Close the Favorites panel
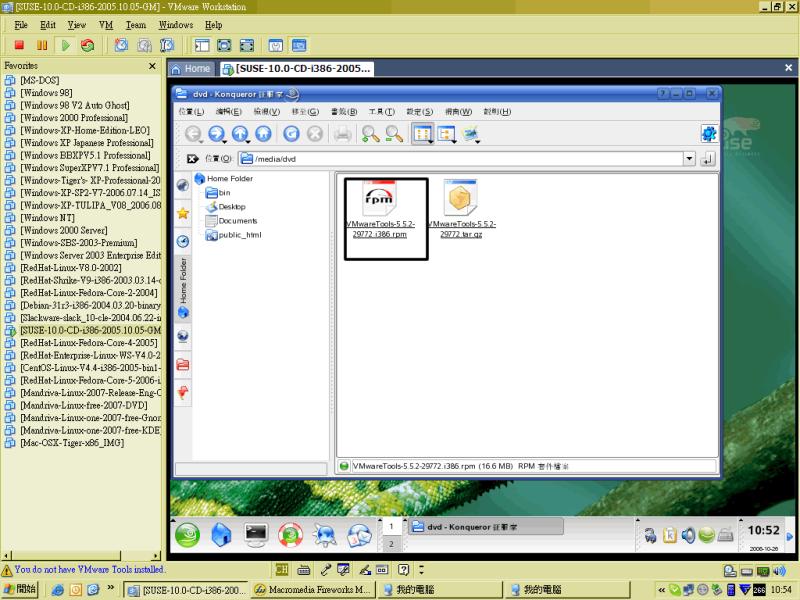 pyautogui.click(x=152, y=66)
